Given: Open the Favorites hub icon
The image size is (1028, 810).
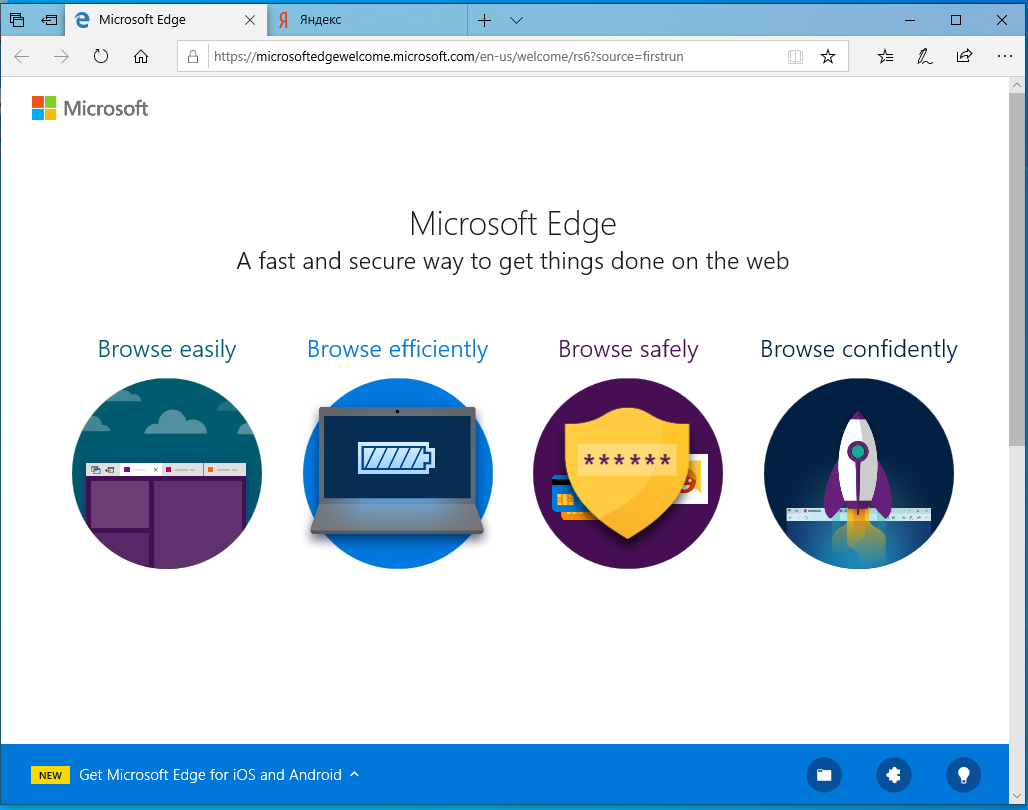Looking at the screenshot, I should [885, 56].
